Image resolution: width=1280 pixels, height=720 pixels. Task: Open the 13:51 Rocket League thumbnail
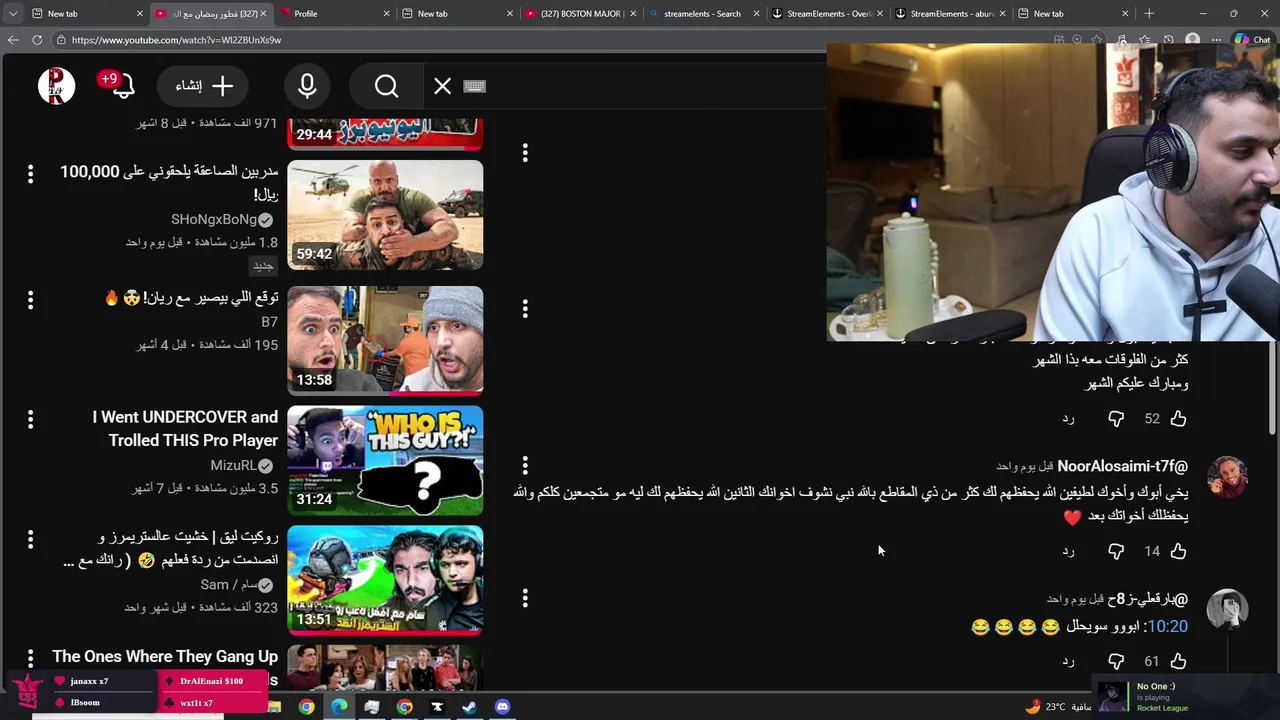(x=385, y=580)
